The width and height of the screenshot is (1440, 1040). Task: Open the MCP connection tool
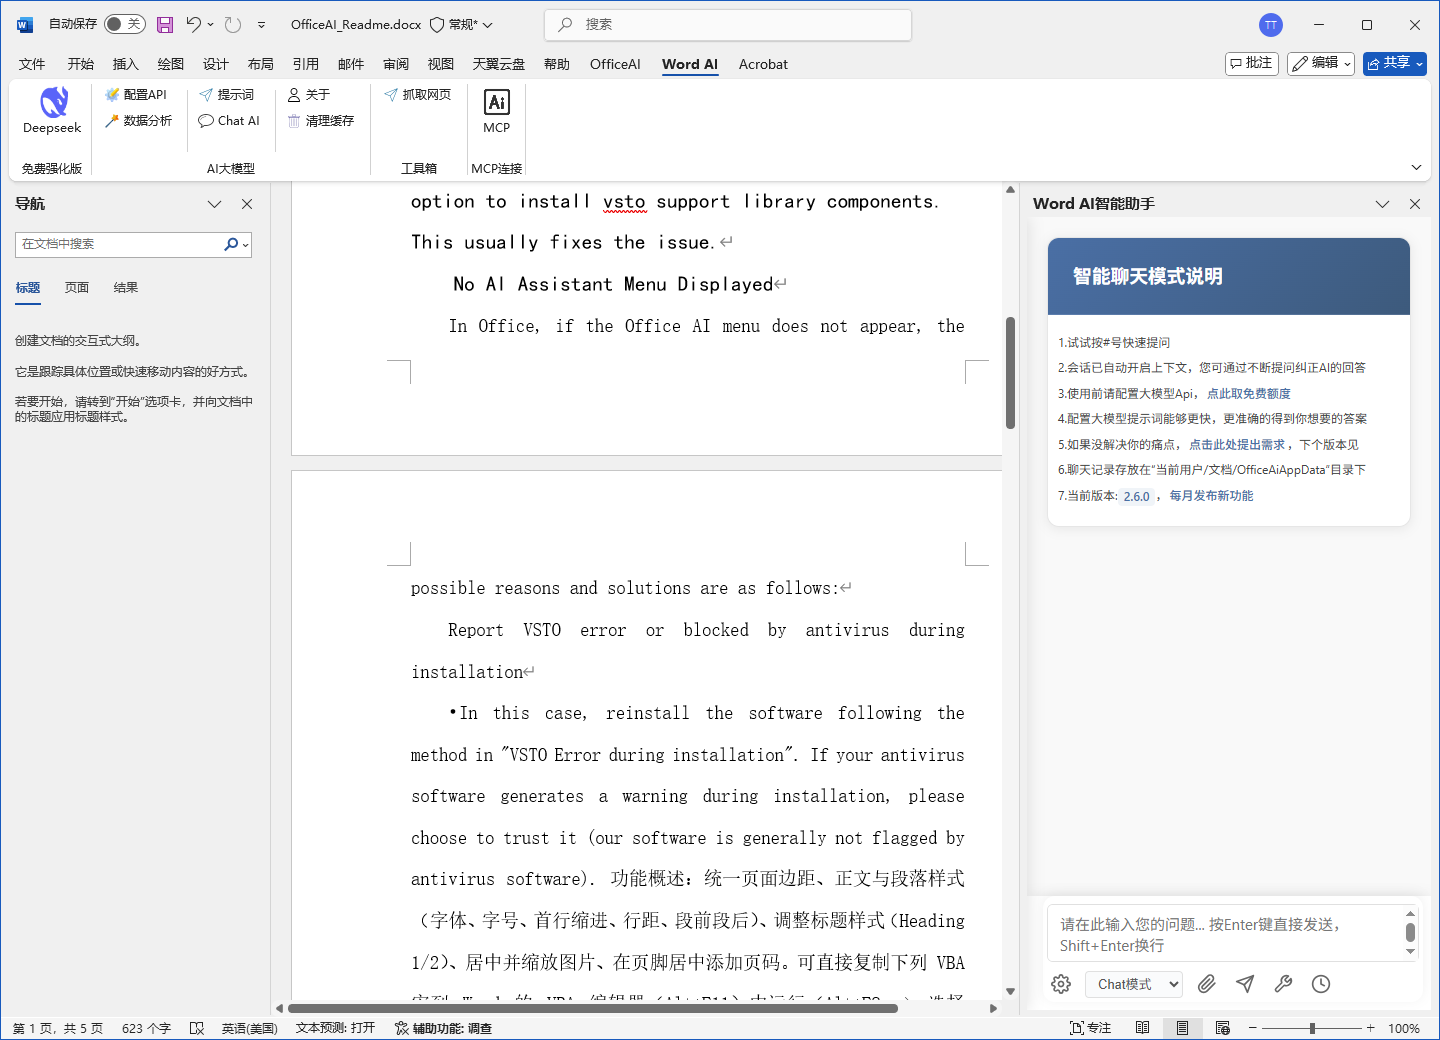pyautogui.click(x=496, y=111)
